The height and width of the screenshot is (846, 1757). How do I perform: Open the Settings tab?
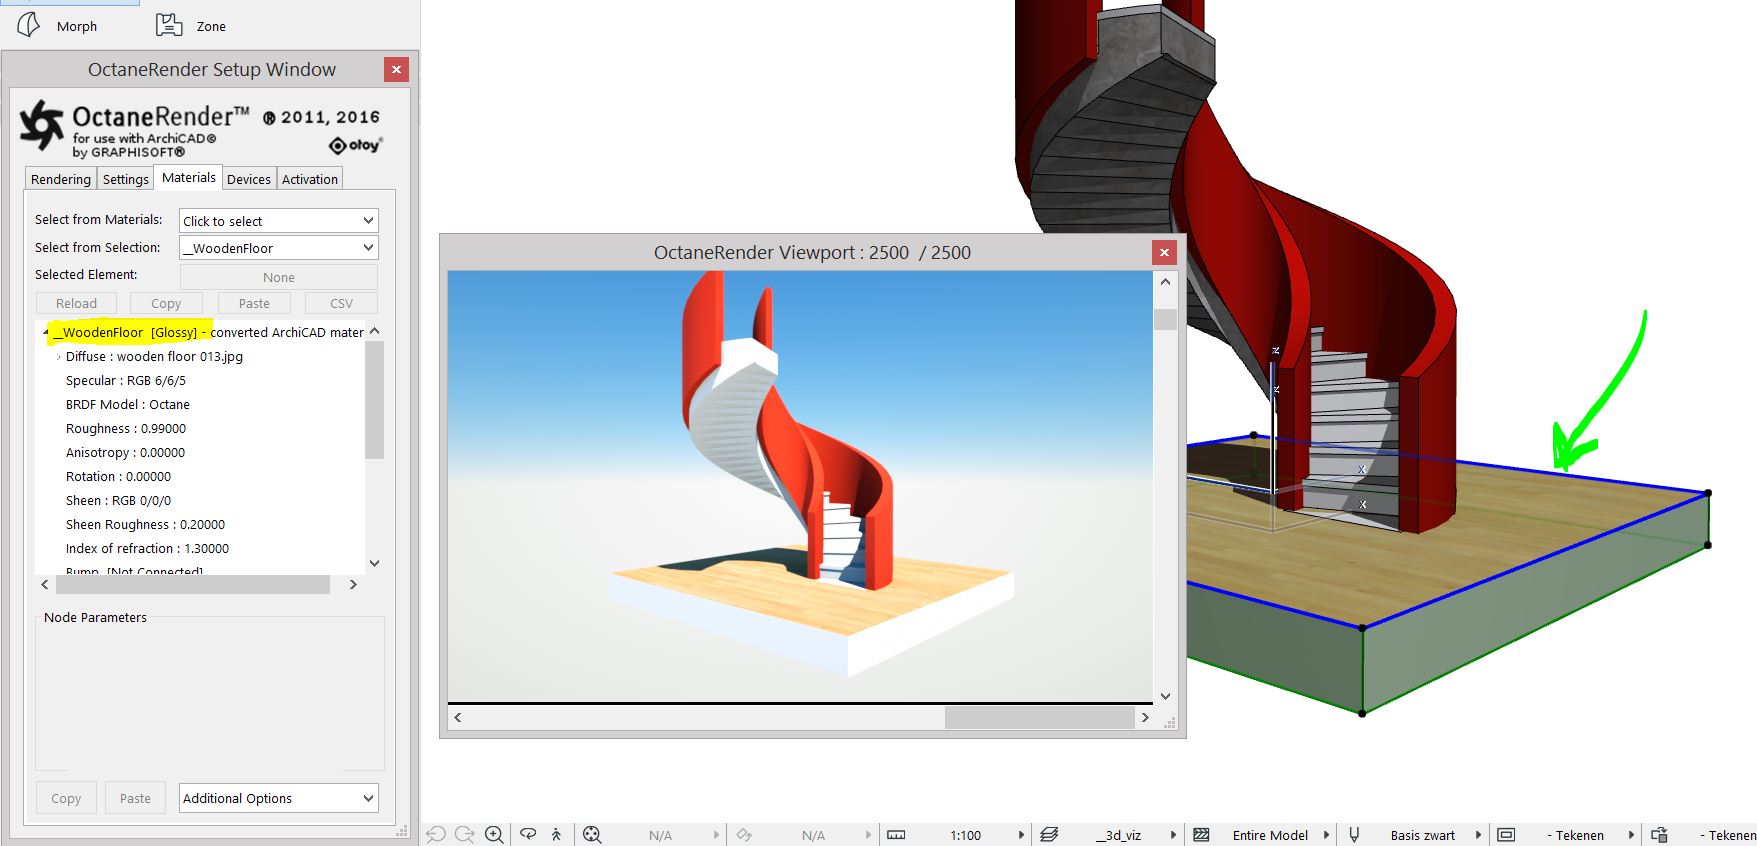click(126, 179)
